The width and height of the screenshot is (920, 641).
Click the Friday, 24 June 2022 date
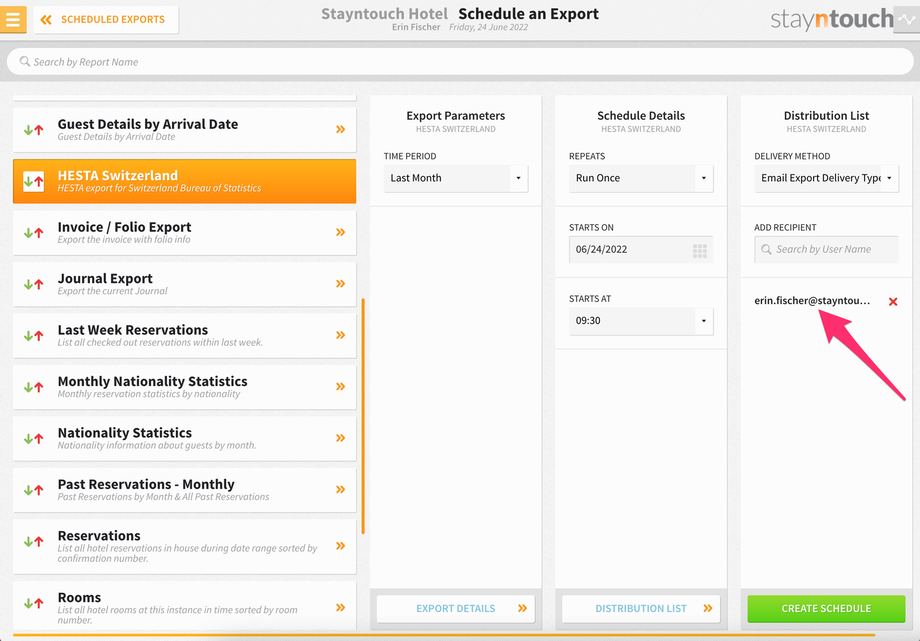point(489,27)
